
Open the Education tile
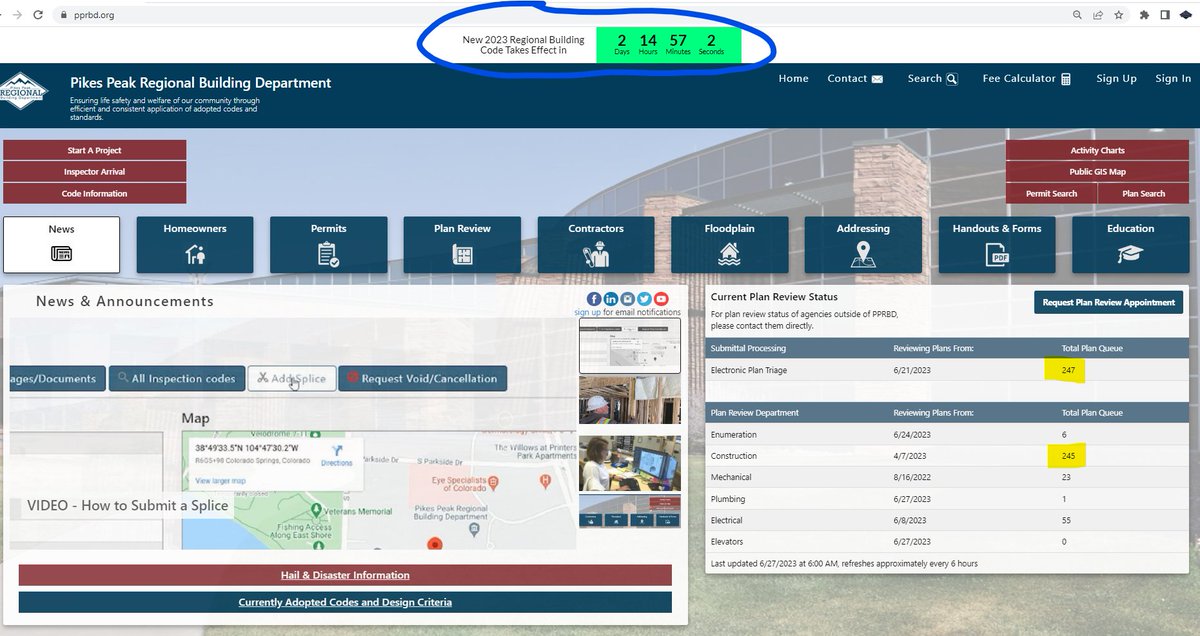pyautogui.click(x=1130, y=245)
